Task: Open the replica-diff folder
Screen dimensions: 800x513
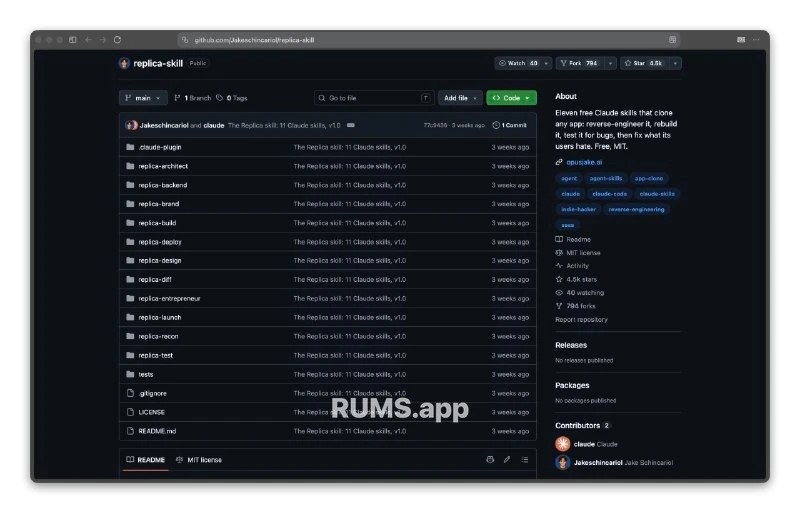Action: [155, 279]
